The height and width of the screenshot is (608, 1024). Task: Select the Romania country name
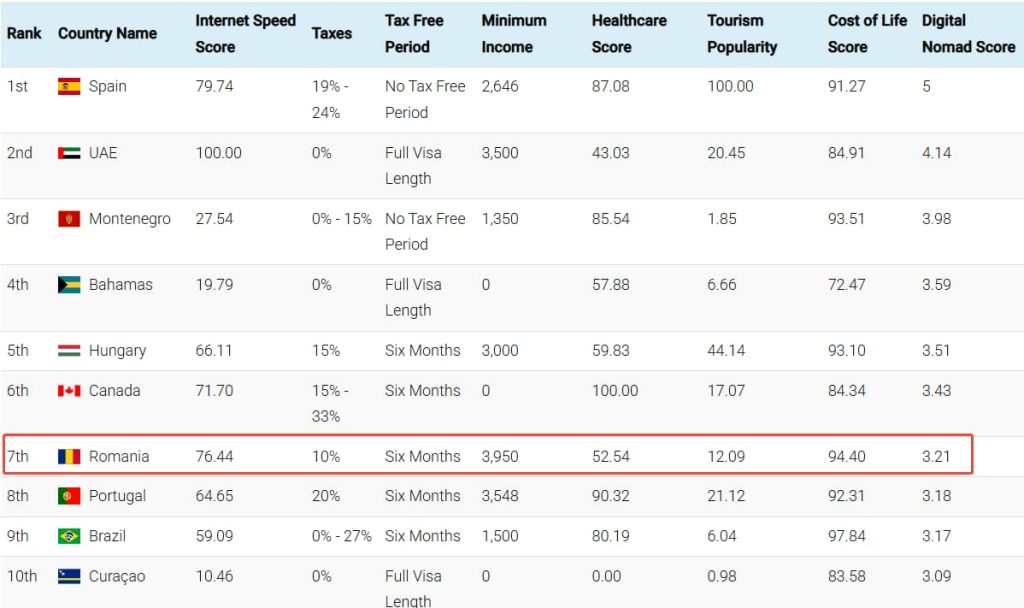pos(119,457)
